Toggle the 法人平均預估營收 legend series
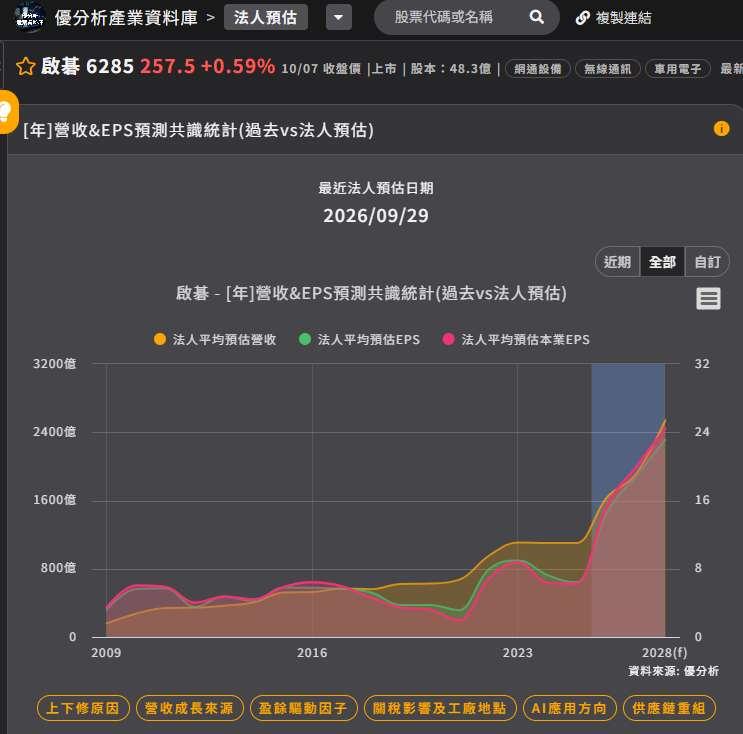This screenshot has height=734, width=743. pos(215,339)
